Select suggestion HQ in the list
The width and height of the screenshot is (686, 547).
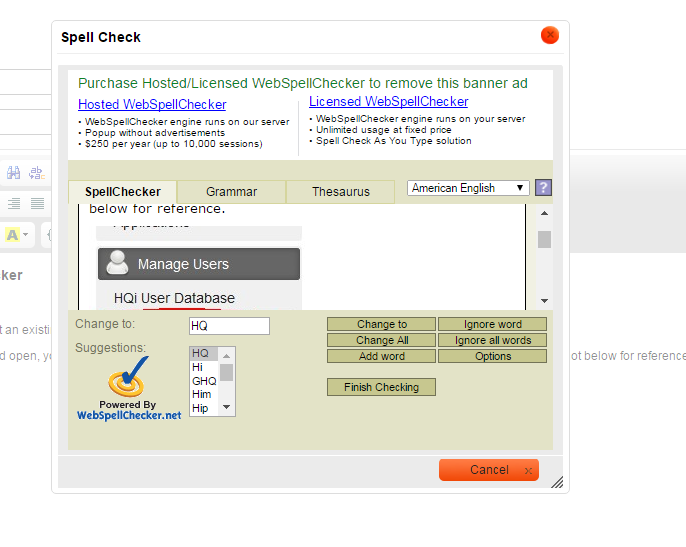click(204, 353)
